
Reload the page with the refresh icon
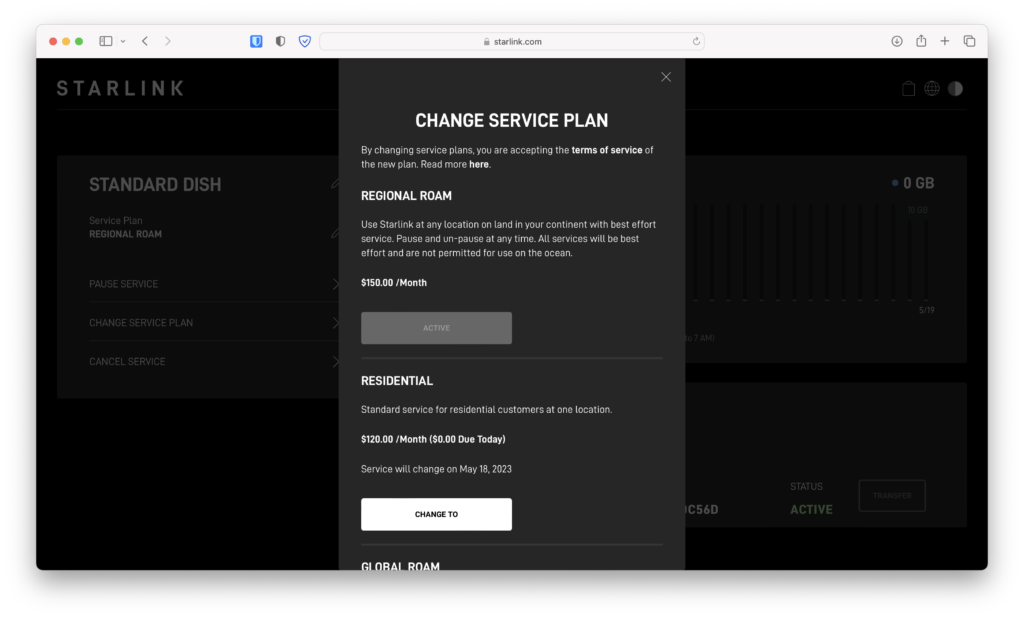[696, 41]
